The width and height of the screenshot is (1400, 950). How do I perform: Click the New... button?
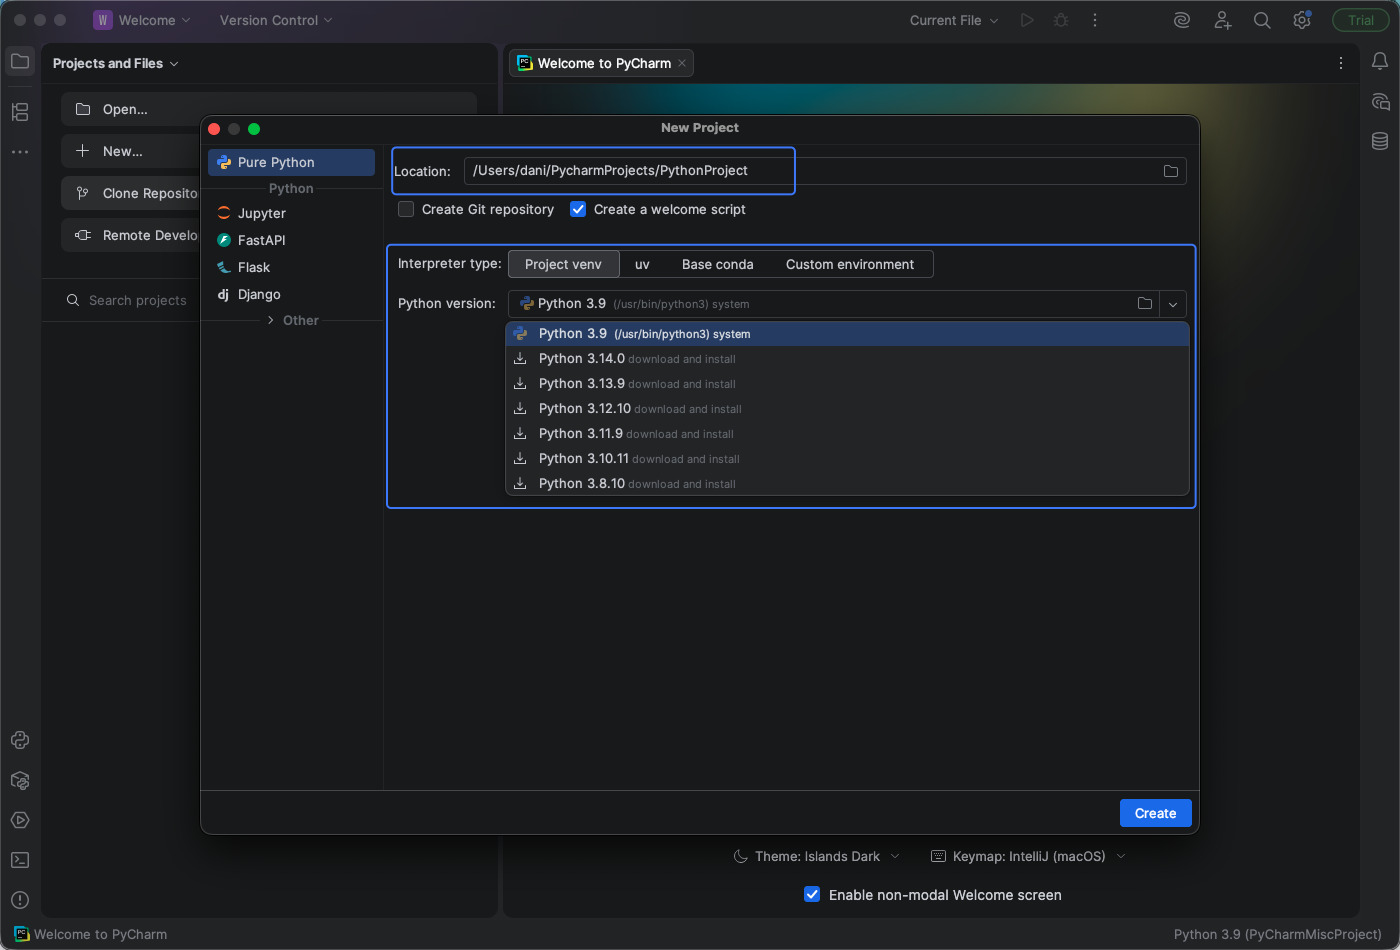coord(131,151)
